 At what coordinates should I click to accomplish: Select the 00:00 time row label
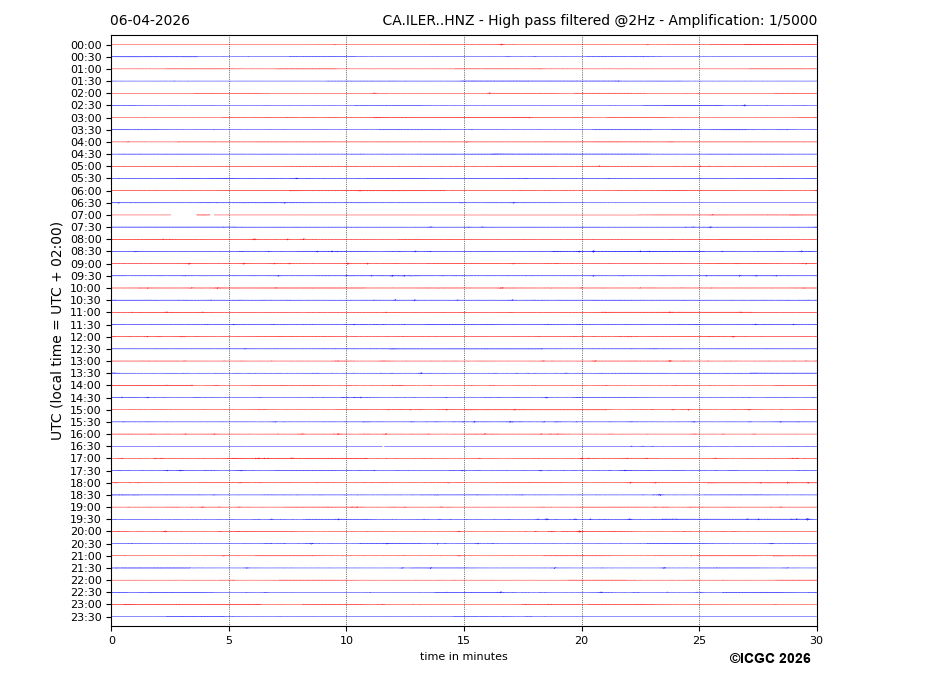(86, 45)
